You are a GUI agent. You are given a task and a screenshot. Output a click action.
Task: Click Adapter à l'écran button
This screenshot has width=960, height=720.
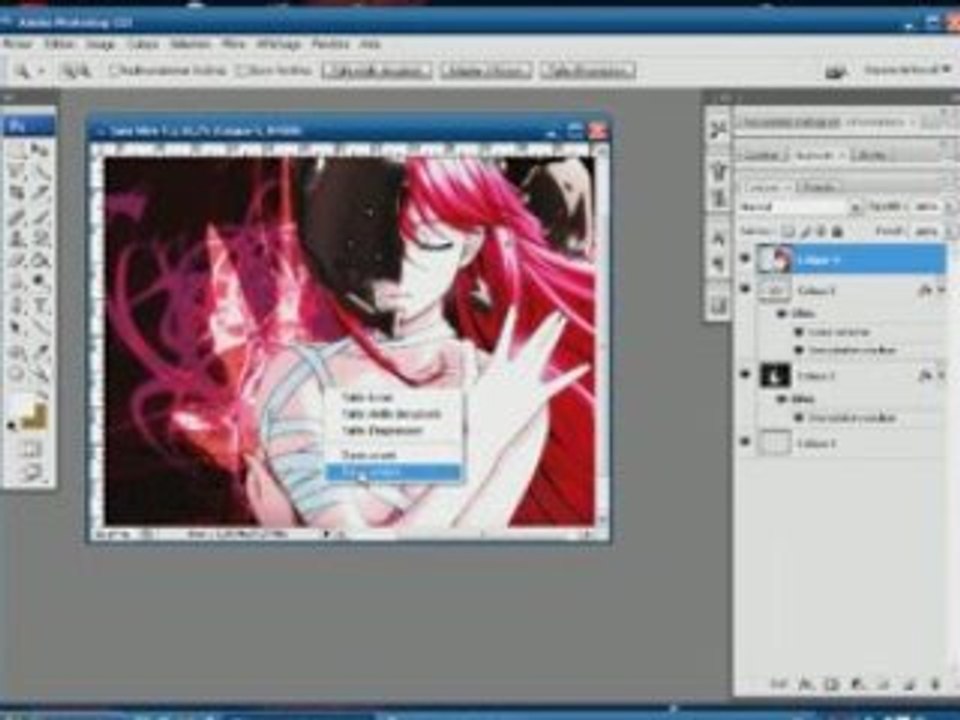click(x=486, y=71)
